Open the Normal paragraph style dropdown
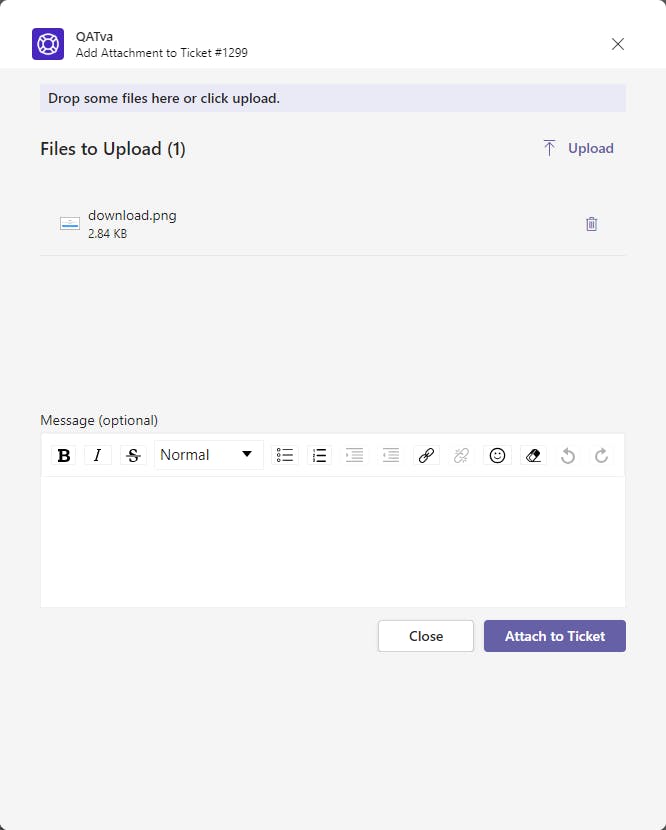 click(x=208, y=455)
